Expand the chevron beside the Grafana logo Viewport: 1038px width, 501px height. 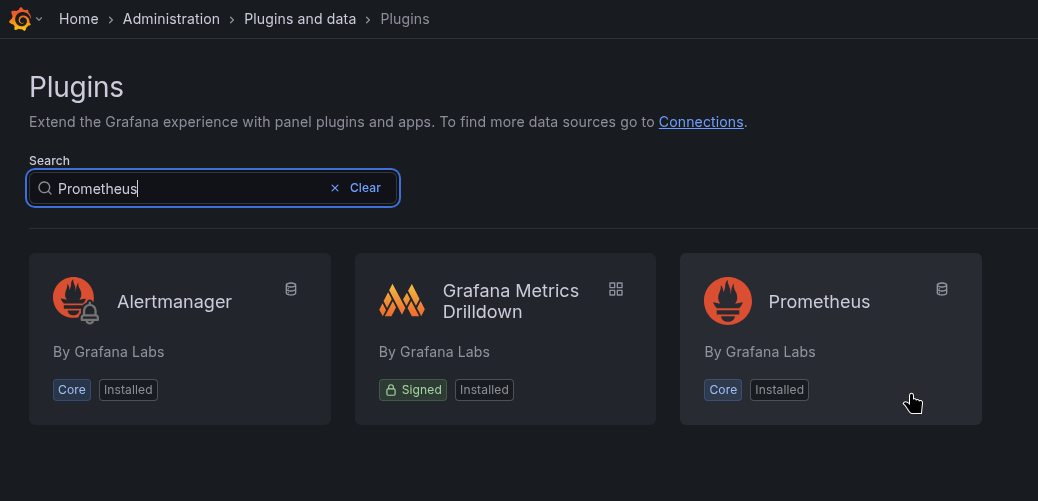click(x=39, y=19)
